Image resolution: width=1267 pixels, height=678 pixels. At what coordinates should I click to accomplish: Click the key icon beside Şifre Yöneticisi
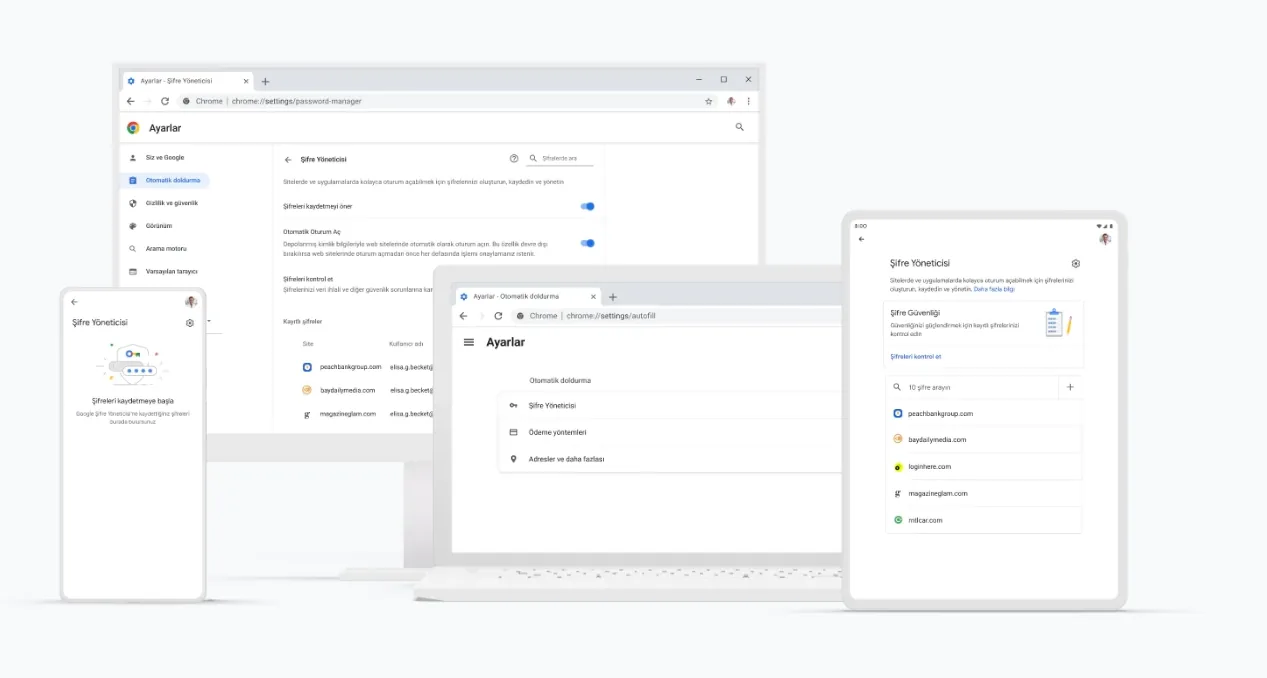[513, 405]
